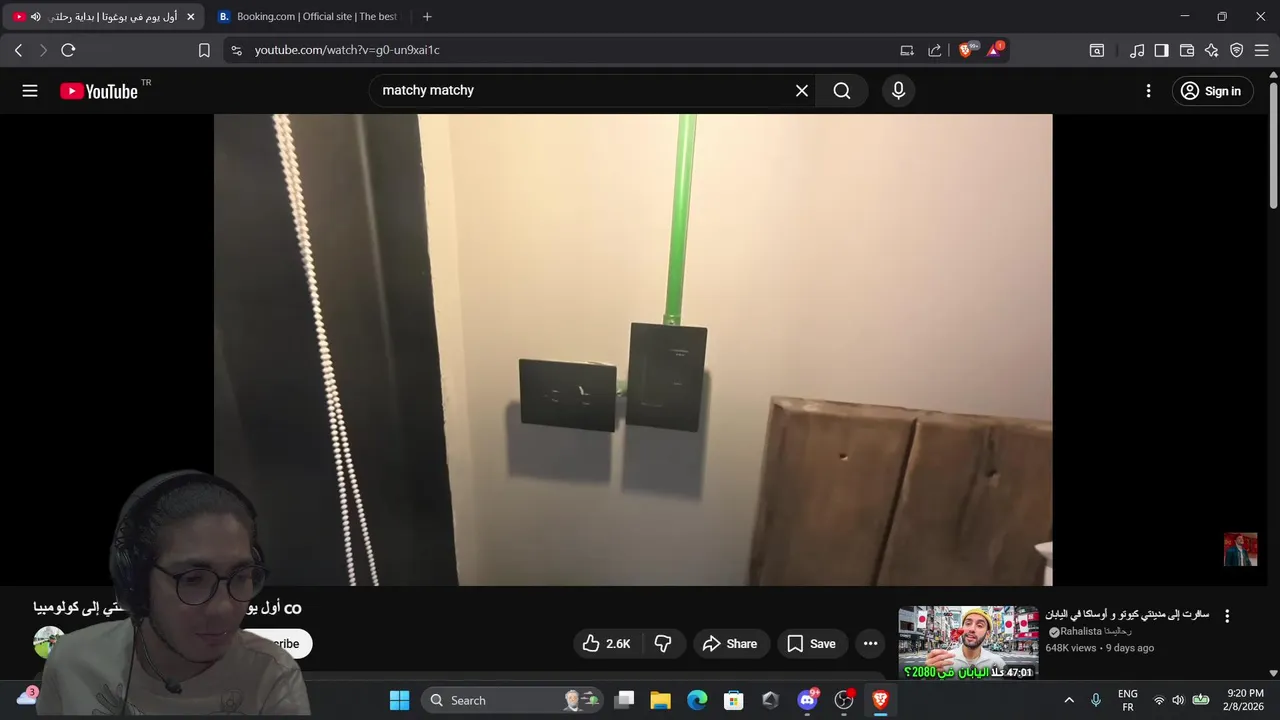Toggle the system tray microphone

point(1096,700)
